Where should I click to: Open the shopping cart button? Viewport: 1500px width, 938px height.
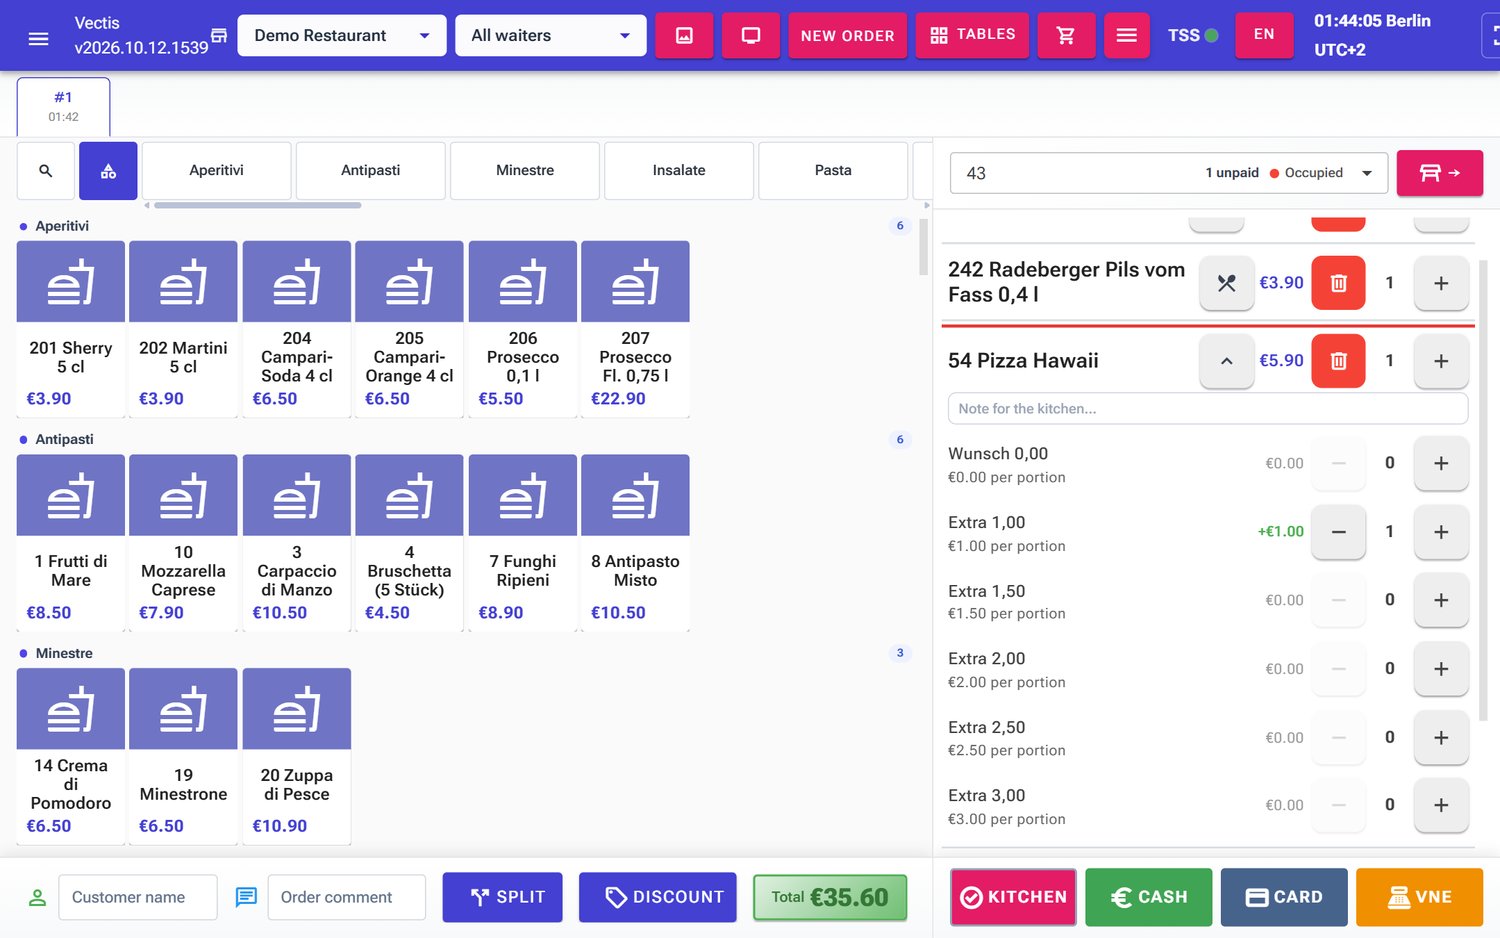pos(1066,35)
